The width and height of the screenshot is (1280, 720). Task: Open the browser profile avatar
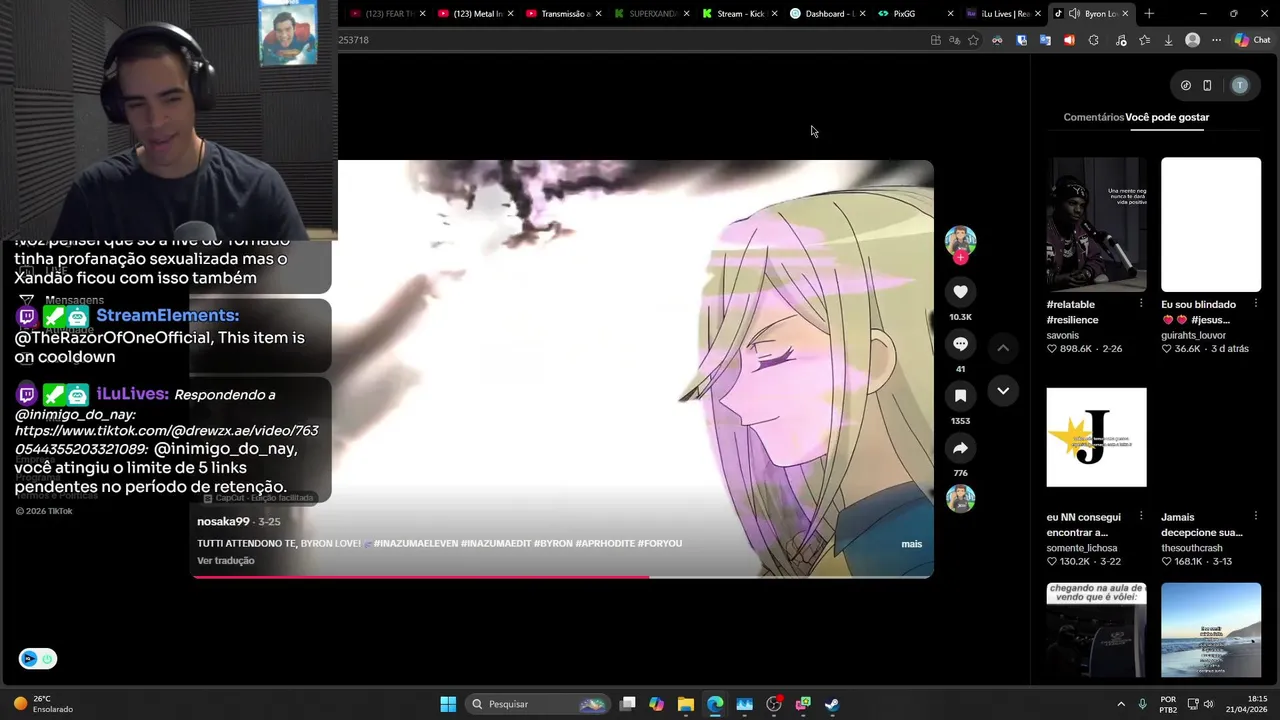[x=1192, y=40]
